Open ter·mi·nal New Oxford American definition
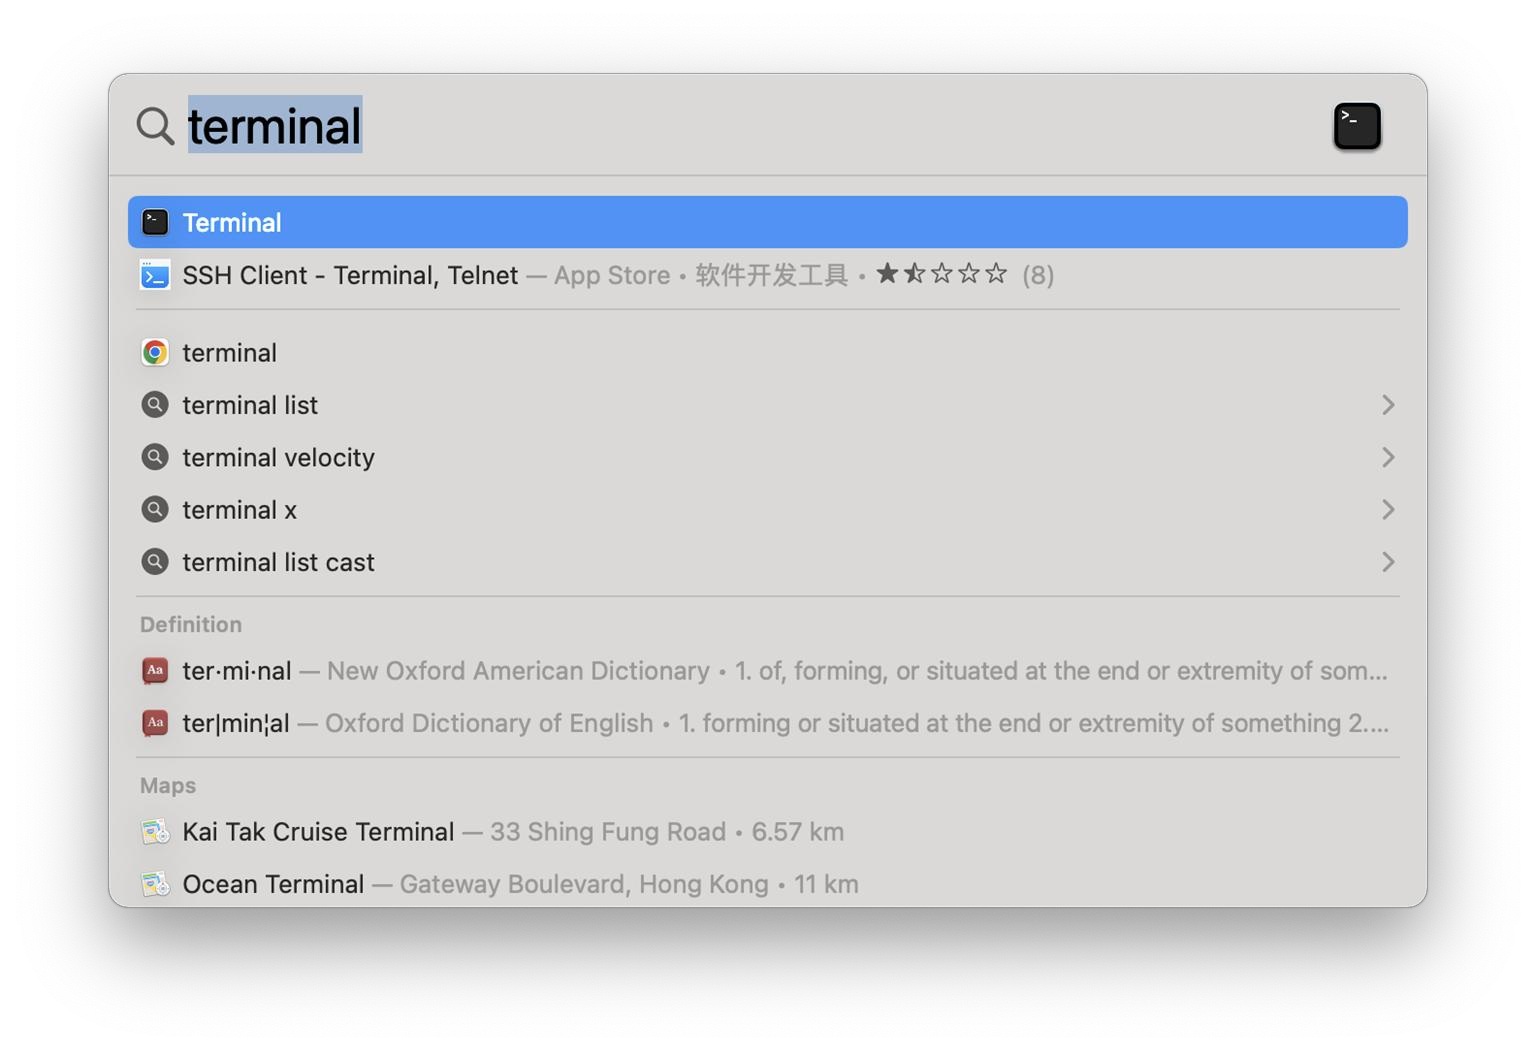This screenshot has height=1051, width=1536. pos(768,671)
